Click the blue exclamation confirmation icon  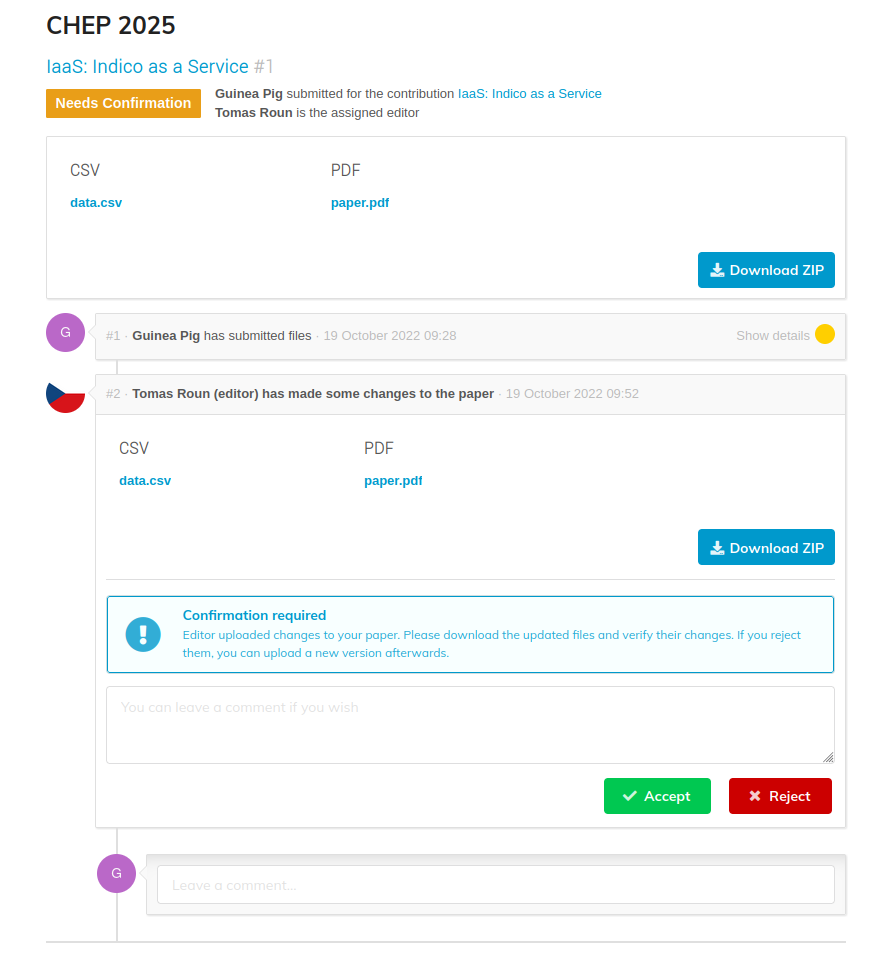[x=143, y=634]
